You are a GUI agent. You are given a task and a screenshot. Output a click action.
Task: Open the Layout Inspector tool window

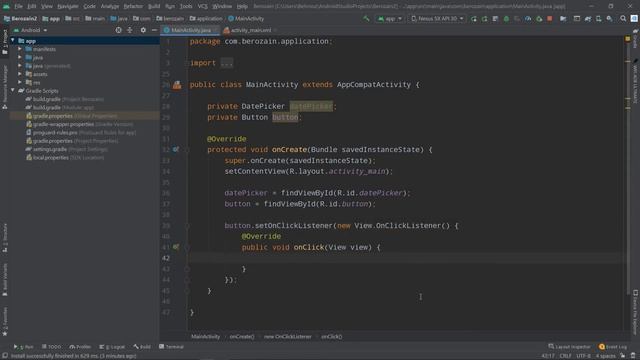point(569,347)
